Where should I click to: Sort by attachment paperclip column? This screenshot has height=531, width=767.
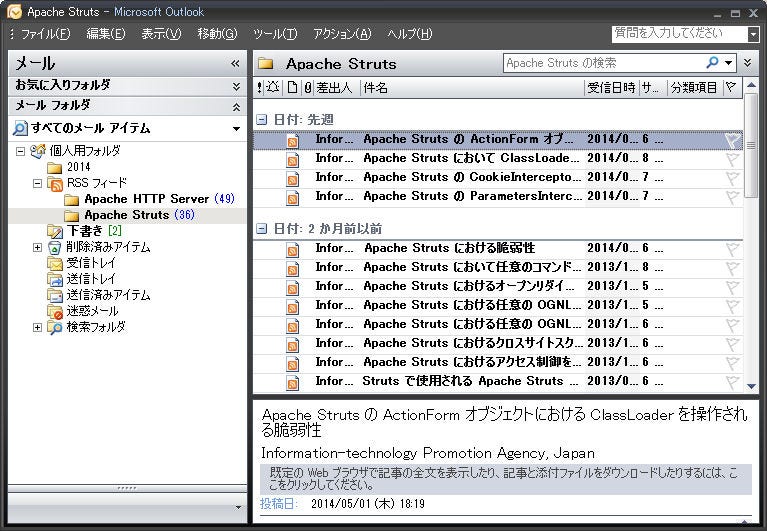coord(308,88)
